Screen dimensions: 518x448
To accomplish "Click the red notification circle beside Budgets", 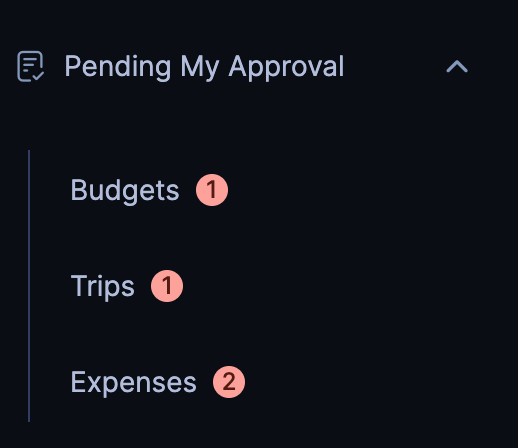I will (x=212, y=190).
